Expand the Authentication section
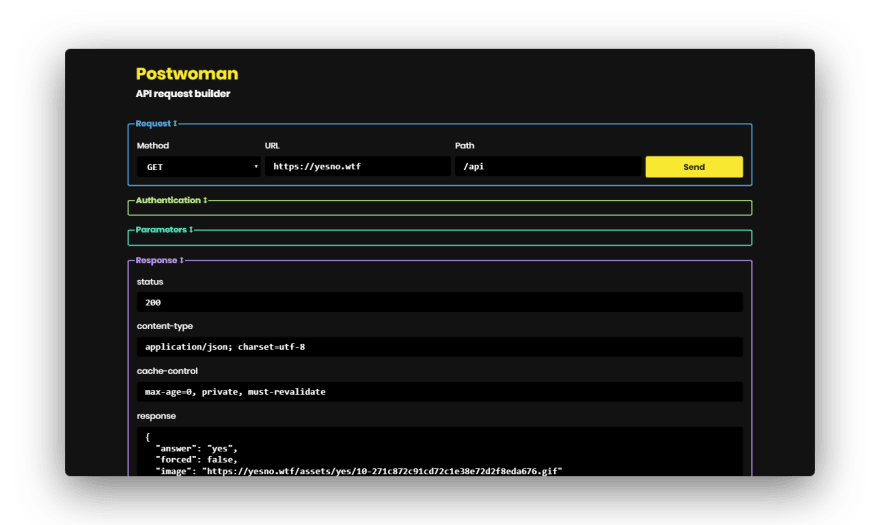Image resolution: width=880 pixels, height=525 pixels. pyautogui.click(x=205, y=200)
